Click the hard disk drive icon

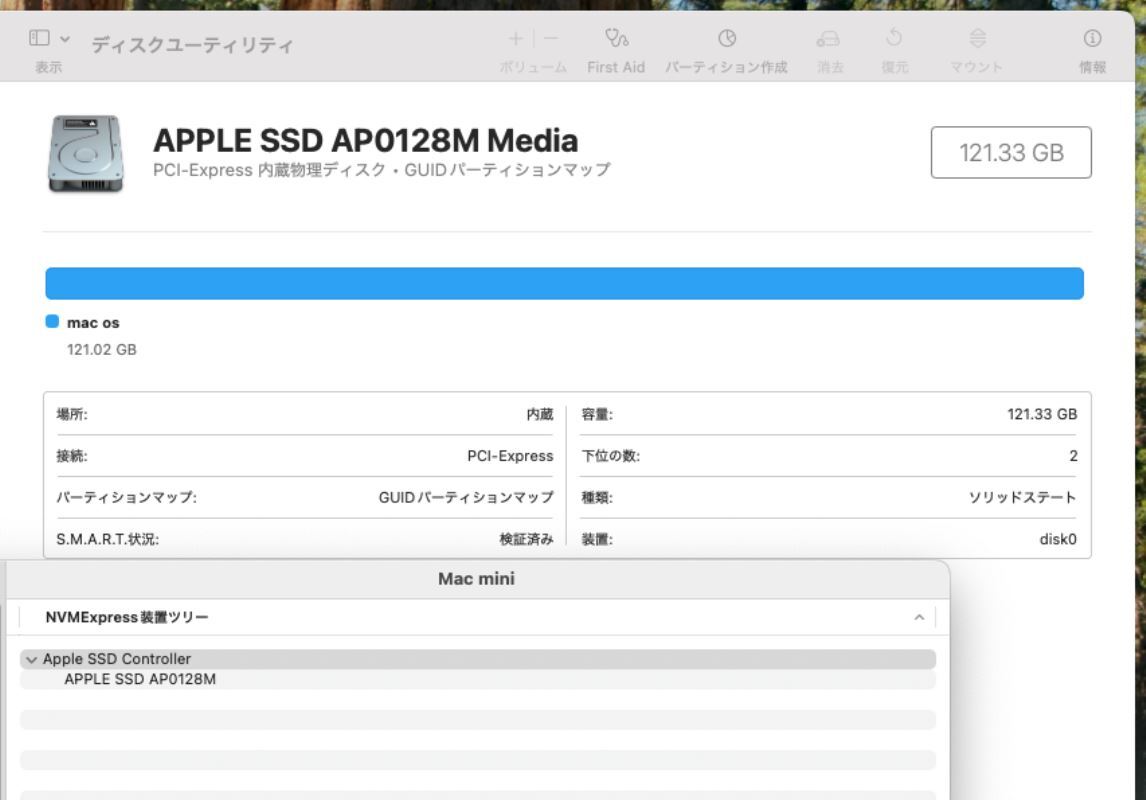[85, 153]
